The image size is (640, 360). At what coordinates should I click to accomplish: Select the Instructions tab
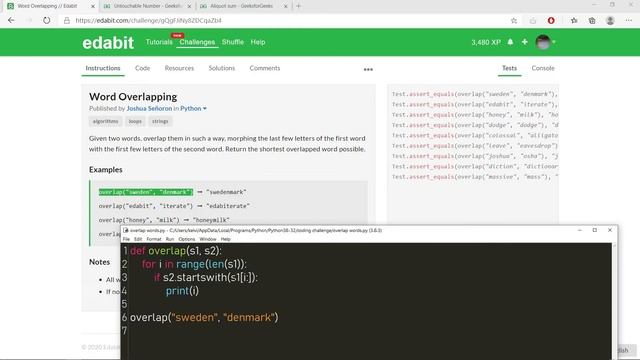(x=103, y=68)
